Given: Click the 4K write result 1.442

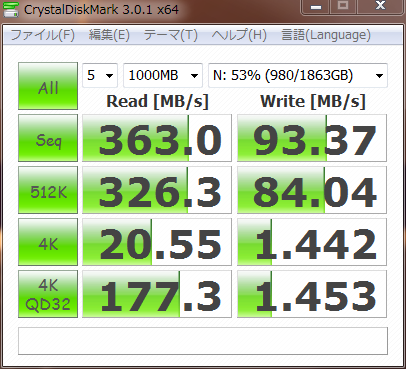Looking at the screenshot, I should (x=312, y=242).
